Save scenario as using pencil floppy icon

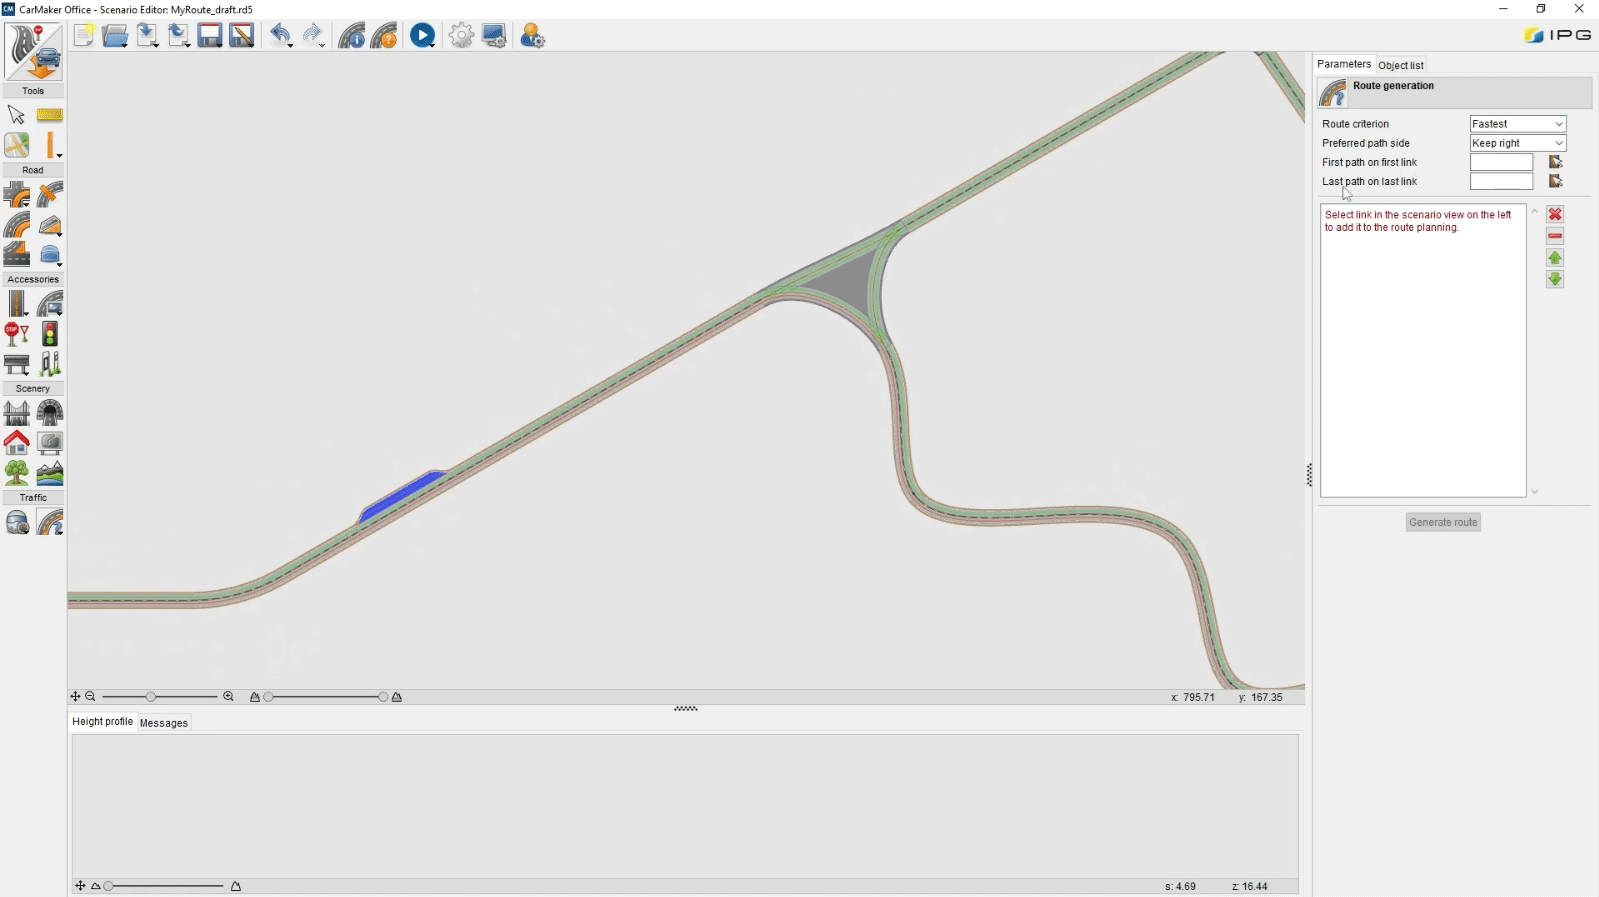242,36
